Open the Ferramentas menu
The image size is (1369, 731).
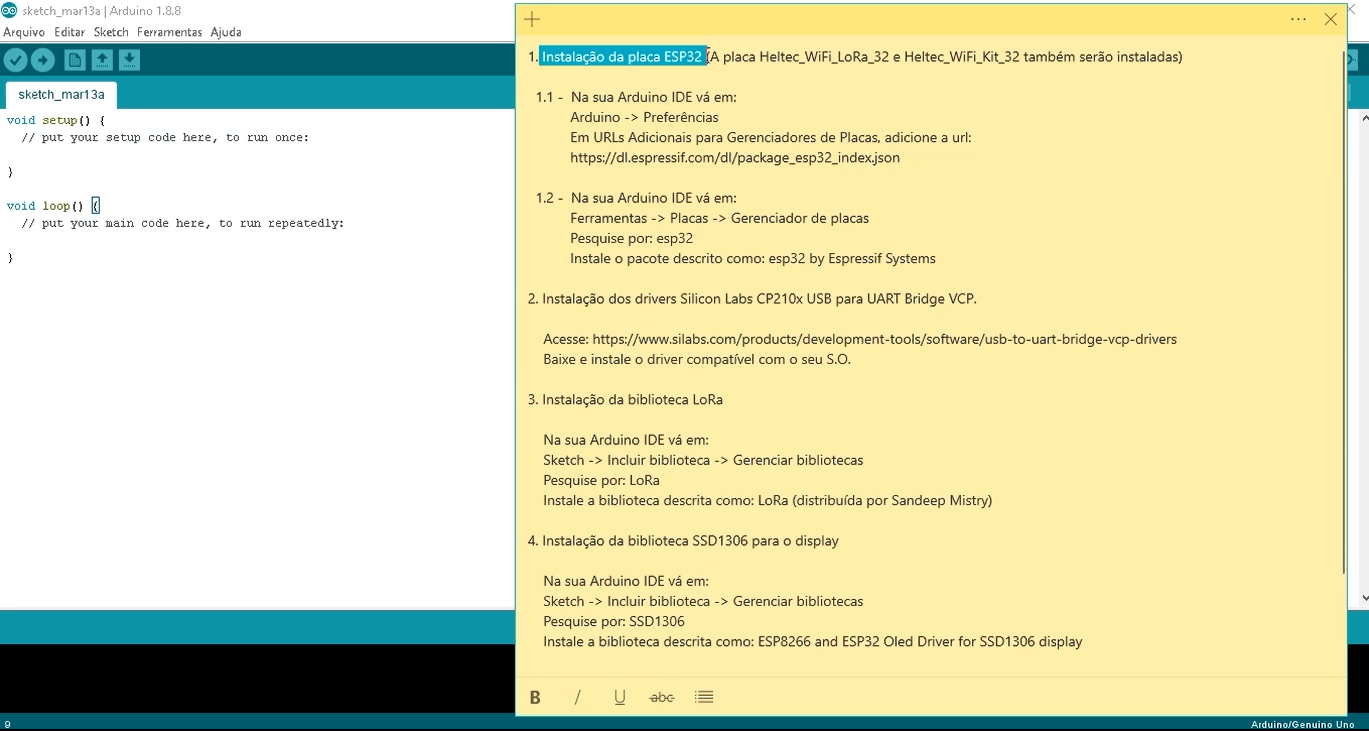point(170,32)
